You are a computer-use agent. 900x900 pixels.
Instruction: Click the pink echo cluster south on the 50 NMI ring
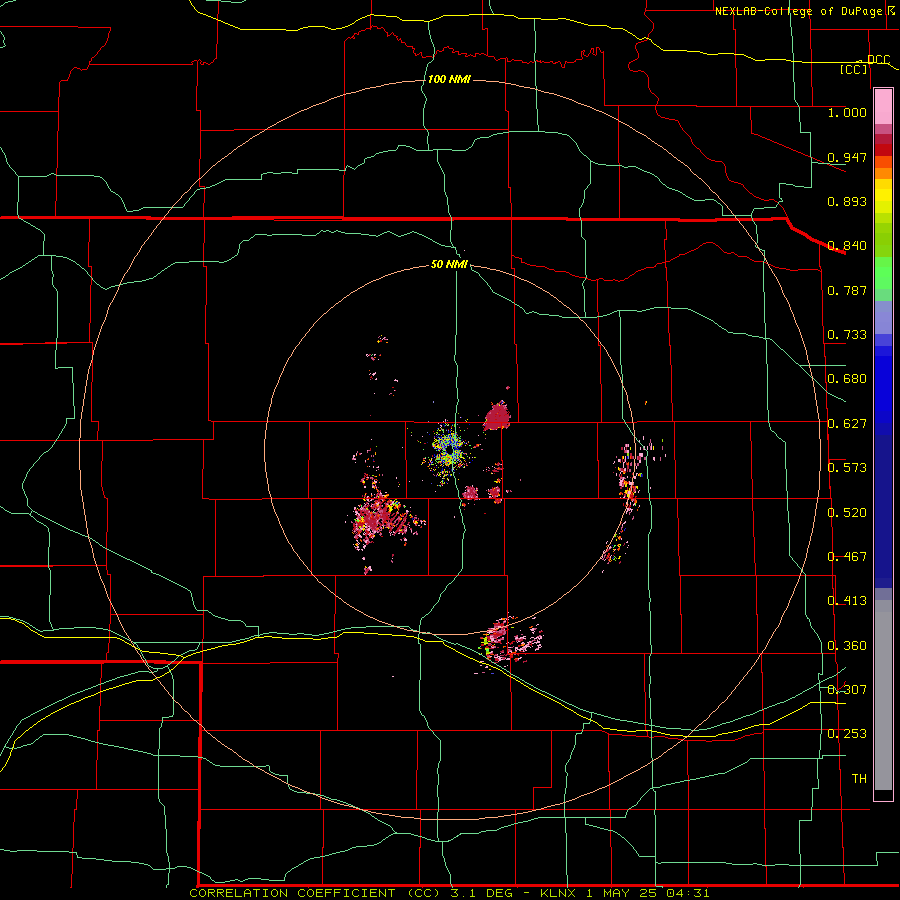click(x=510, y=642)
